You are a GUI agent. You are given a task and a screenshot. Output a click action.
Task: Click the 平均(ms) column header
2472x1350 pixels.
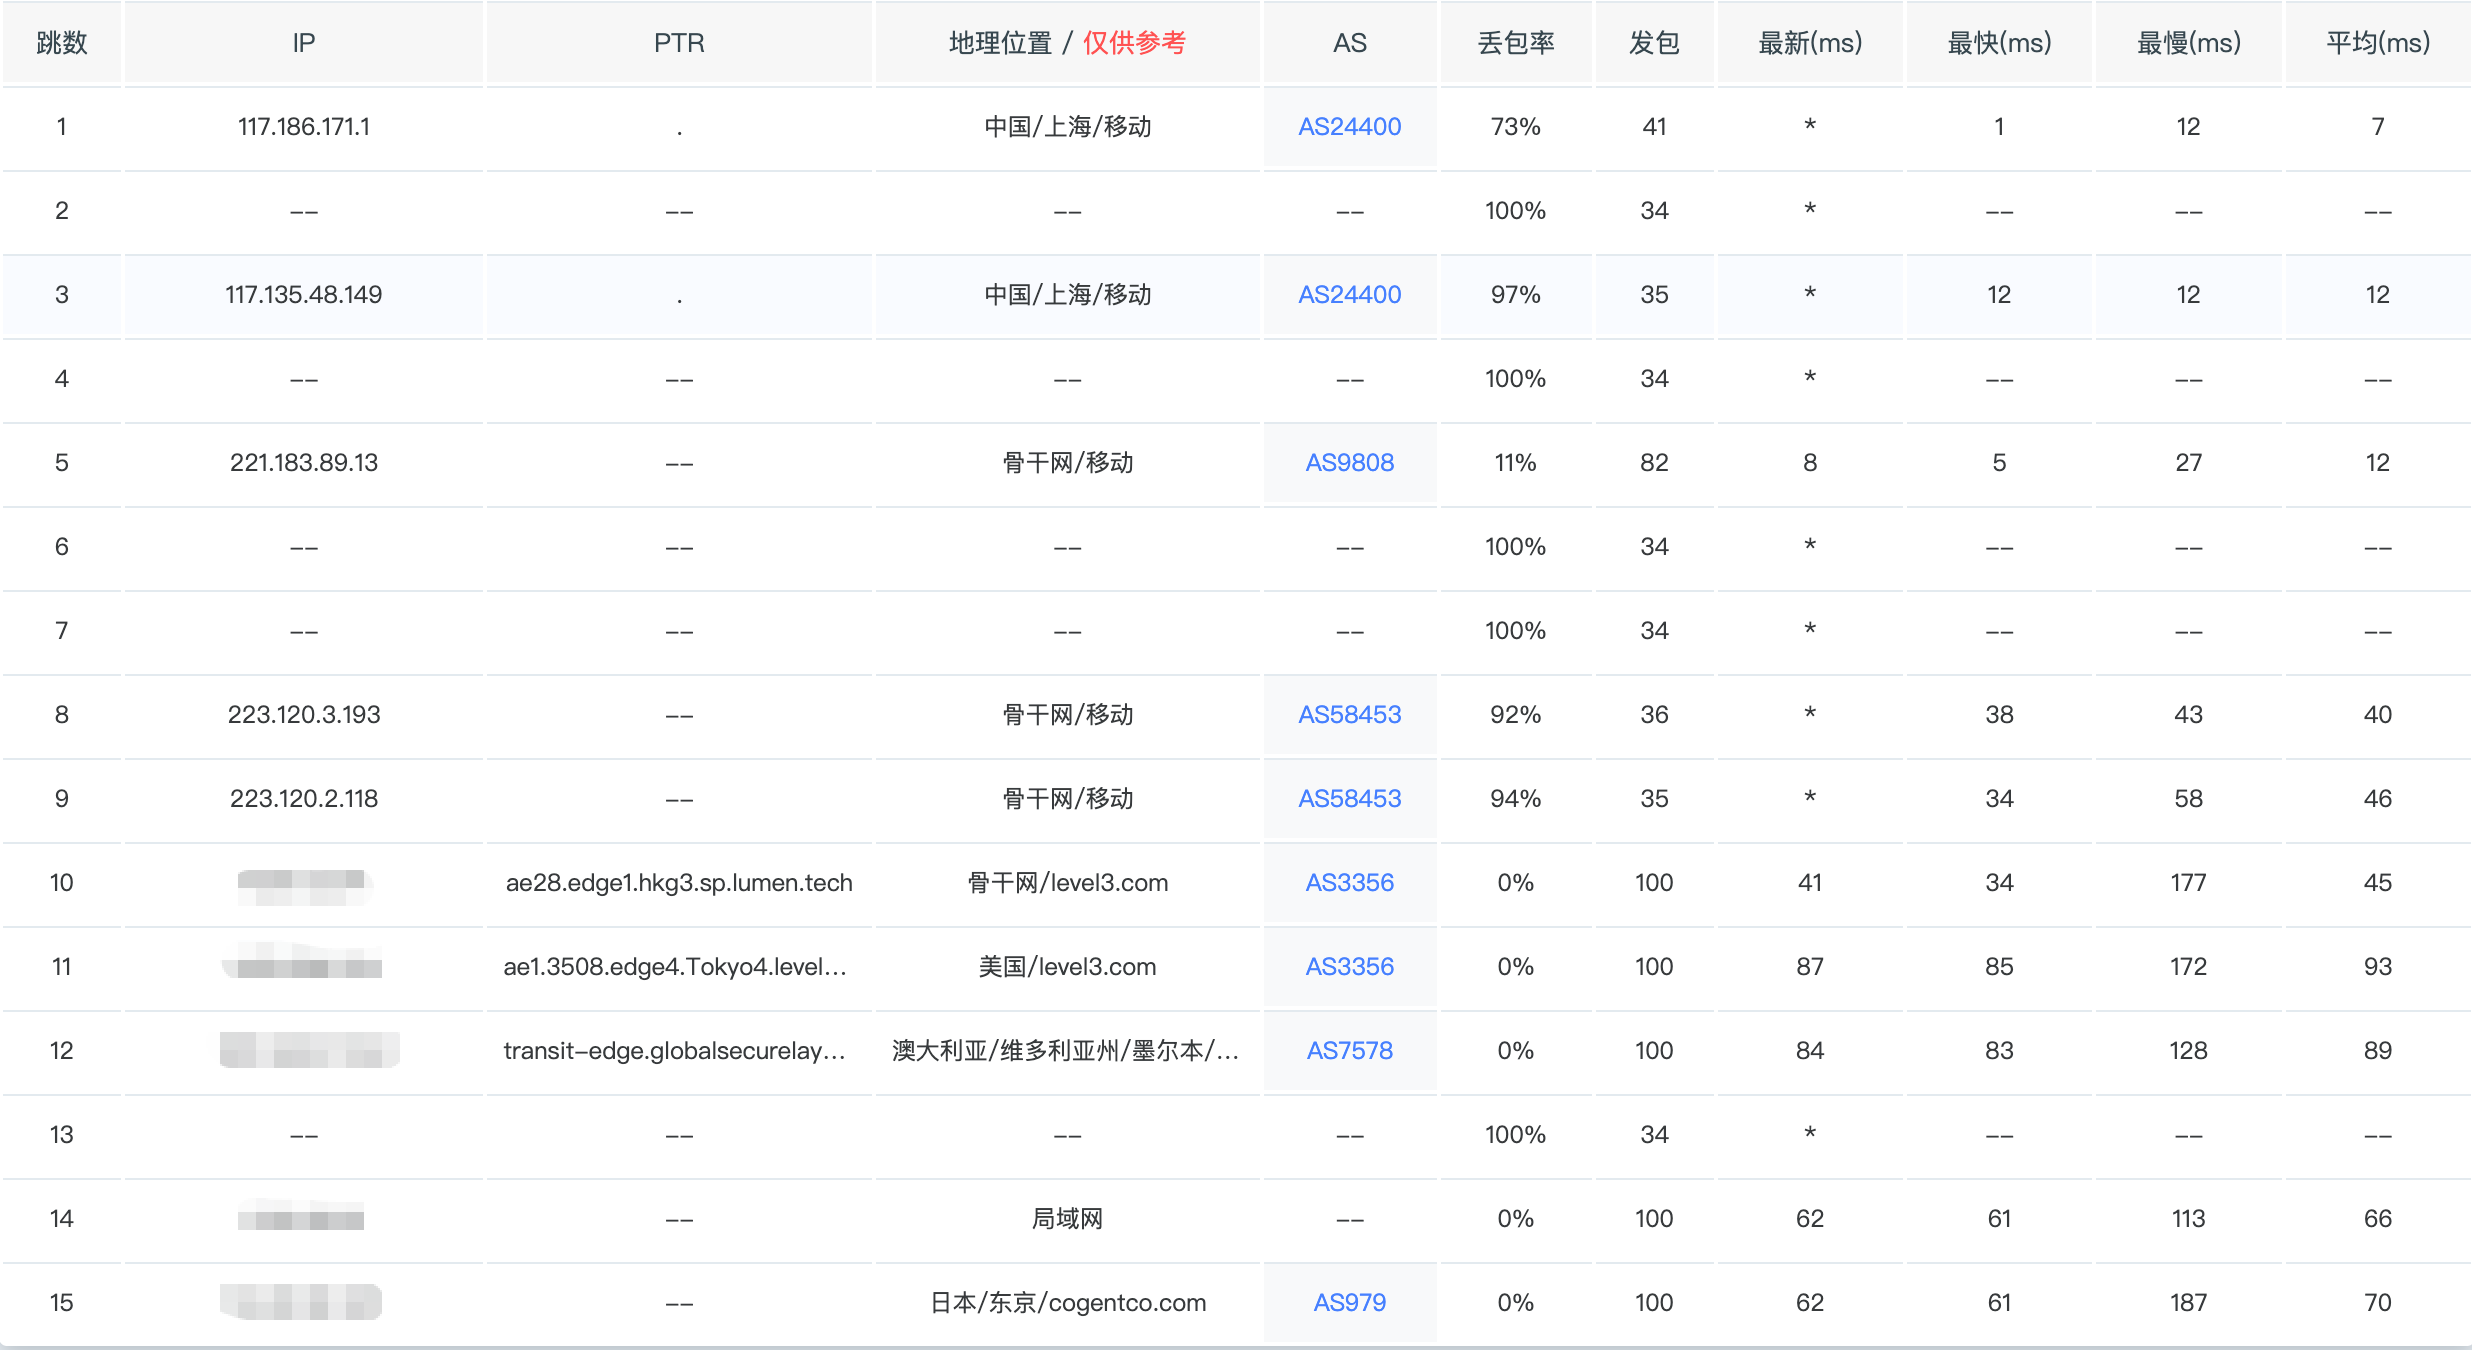click(x=2377, y=43)
